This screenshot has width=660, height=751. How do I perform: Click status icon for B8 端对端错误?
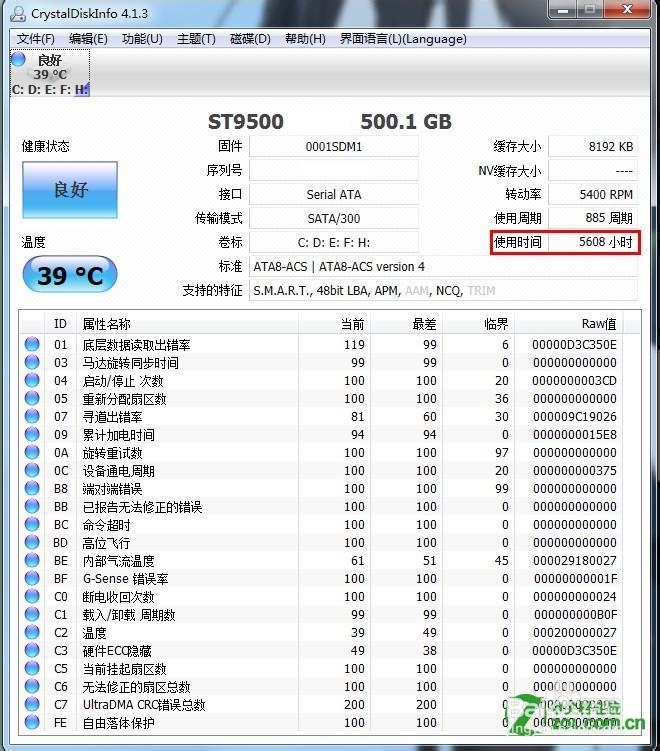(32, 488)
